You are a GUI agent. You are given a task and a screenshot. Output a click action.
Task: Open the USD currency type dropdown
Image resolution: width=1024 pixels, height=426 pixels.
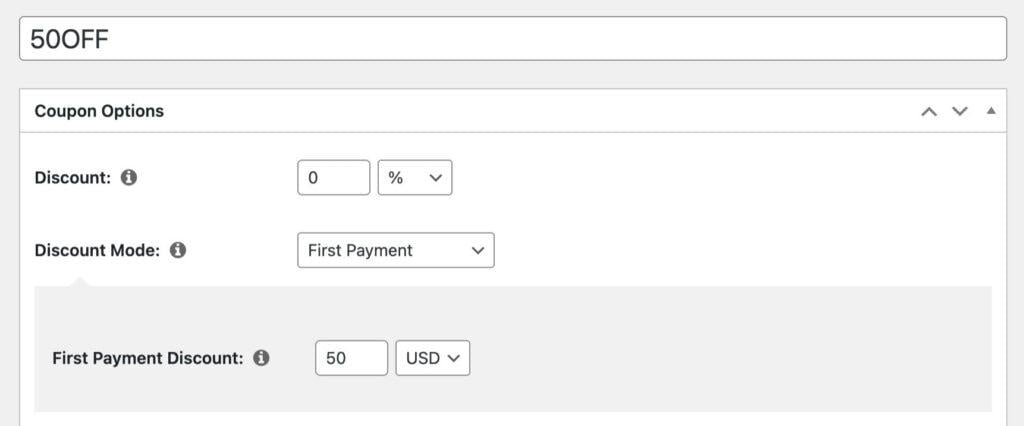click(432, 358)
